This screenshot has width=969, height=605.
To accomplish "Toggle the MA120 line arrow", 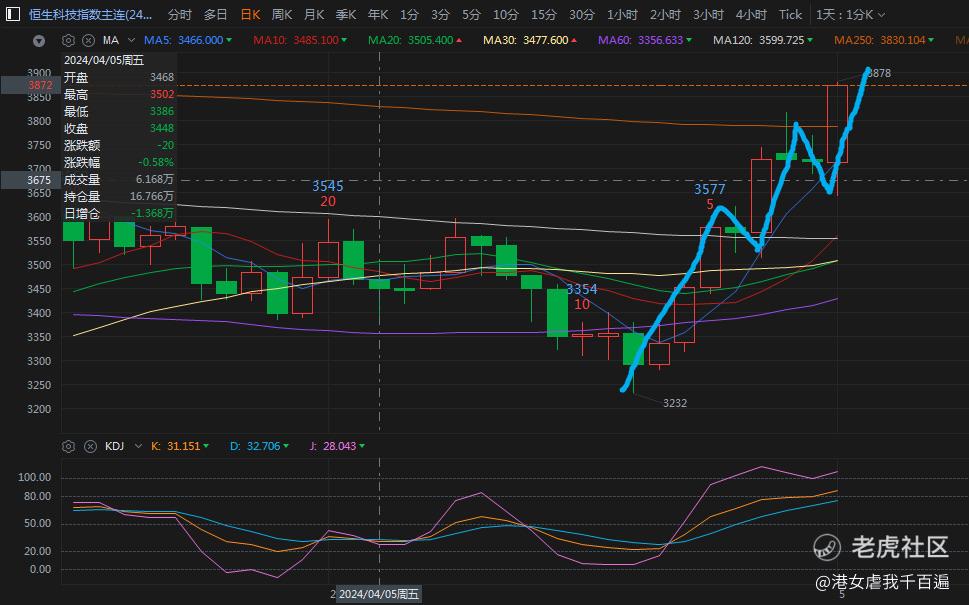I will (810, 40).
